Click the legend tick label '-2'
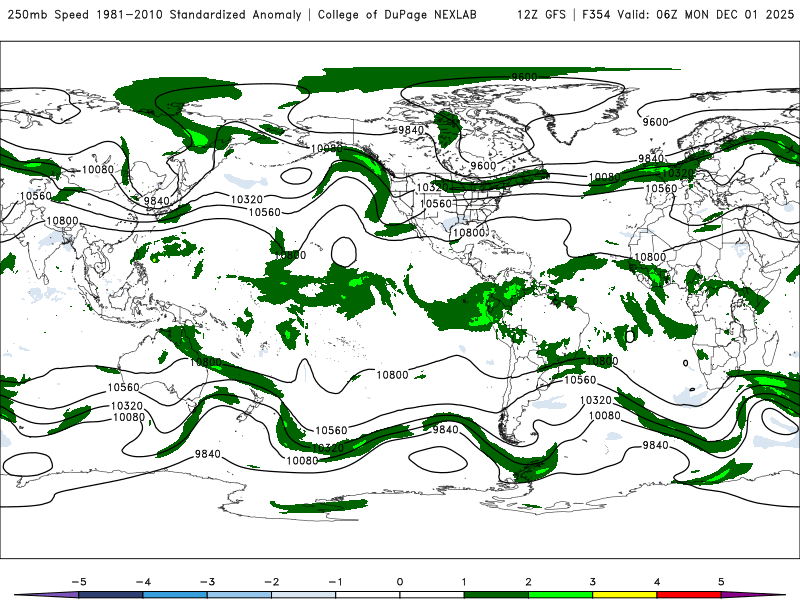The image size is (800, 600). [271, 582]
